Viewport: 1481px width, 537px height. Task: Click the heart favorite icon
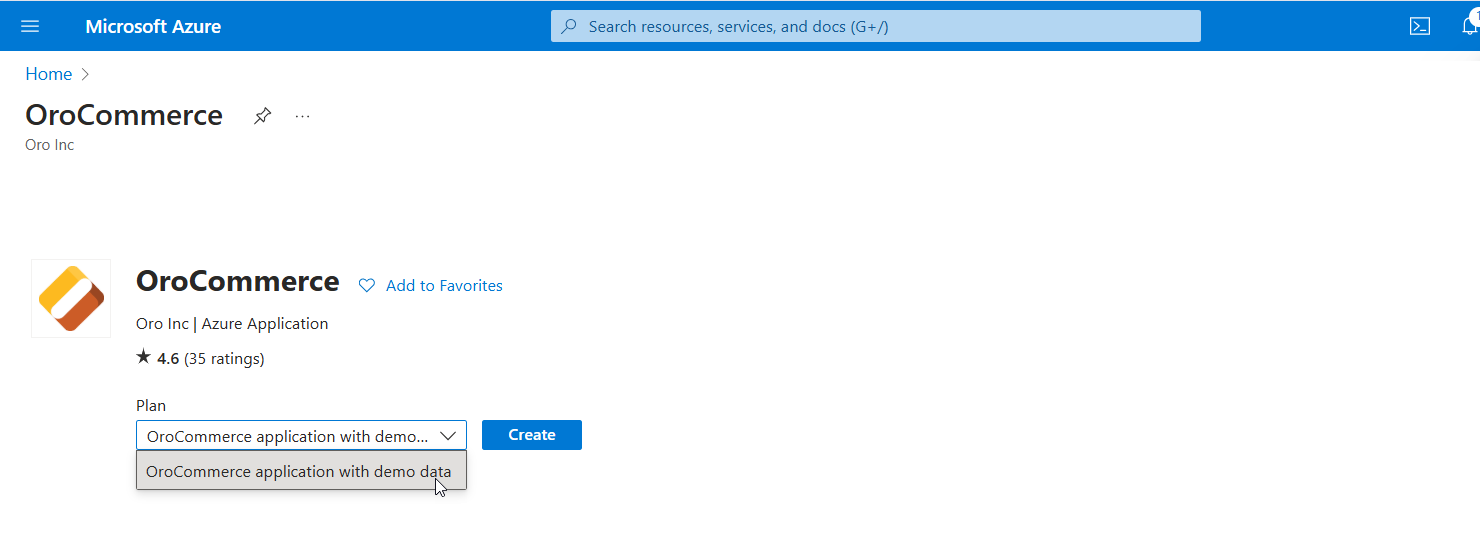click(367, 286)
